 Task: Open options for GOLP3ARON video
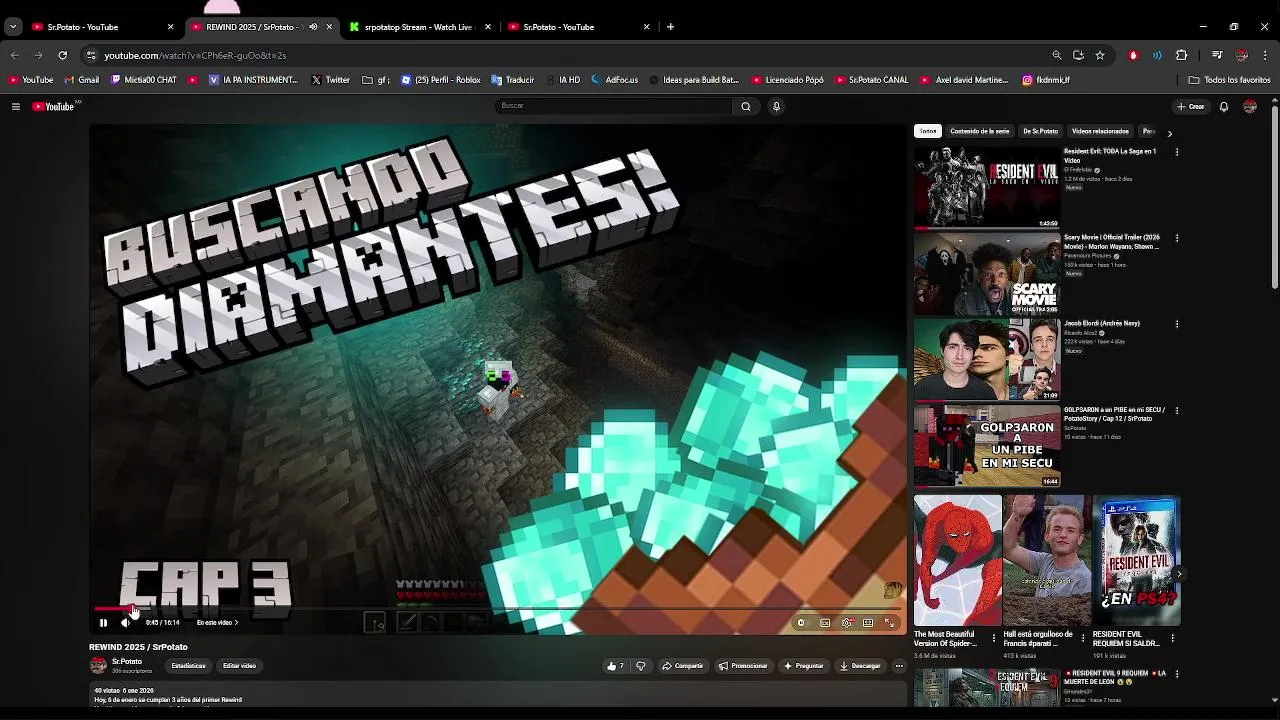pyautogui.click(x=1177, y=410)
